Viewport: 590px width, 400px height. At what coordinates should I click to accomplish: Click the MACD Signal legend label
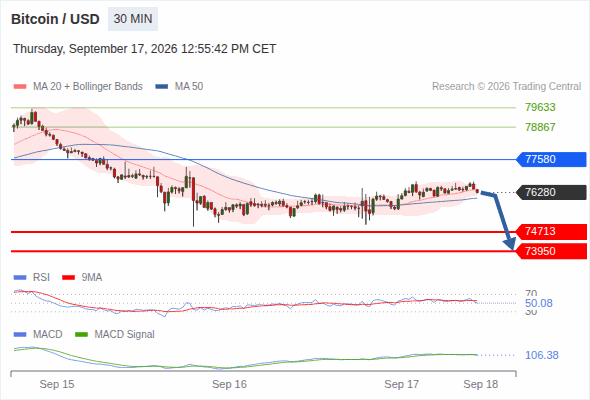pos(125,335)
